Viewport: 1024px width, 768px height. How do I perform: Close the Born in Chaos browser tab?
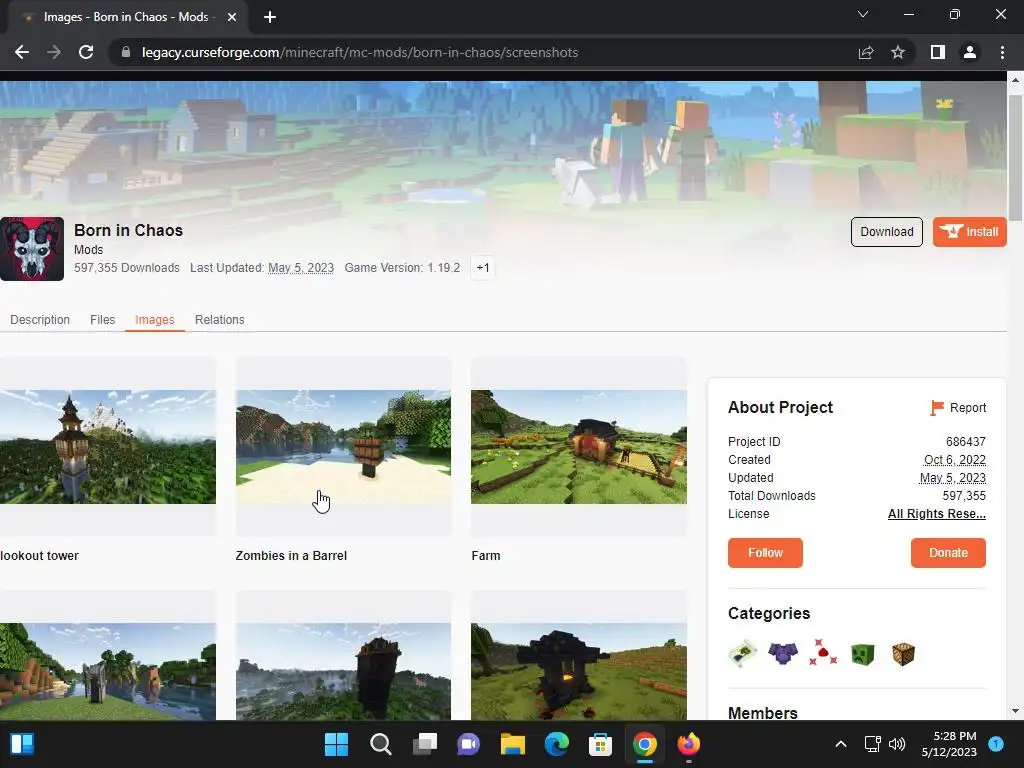coord(232,17)
